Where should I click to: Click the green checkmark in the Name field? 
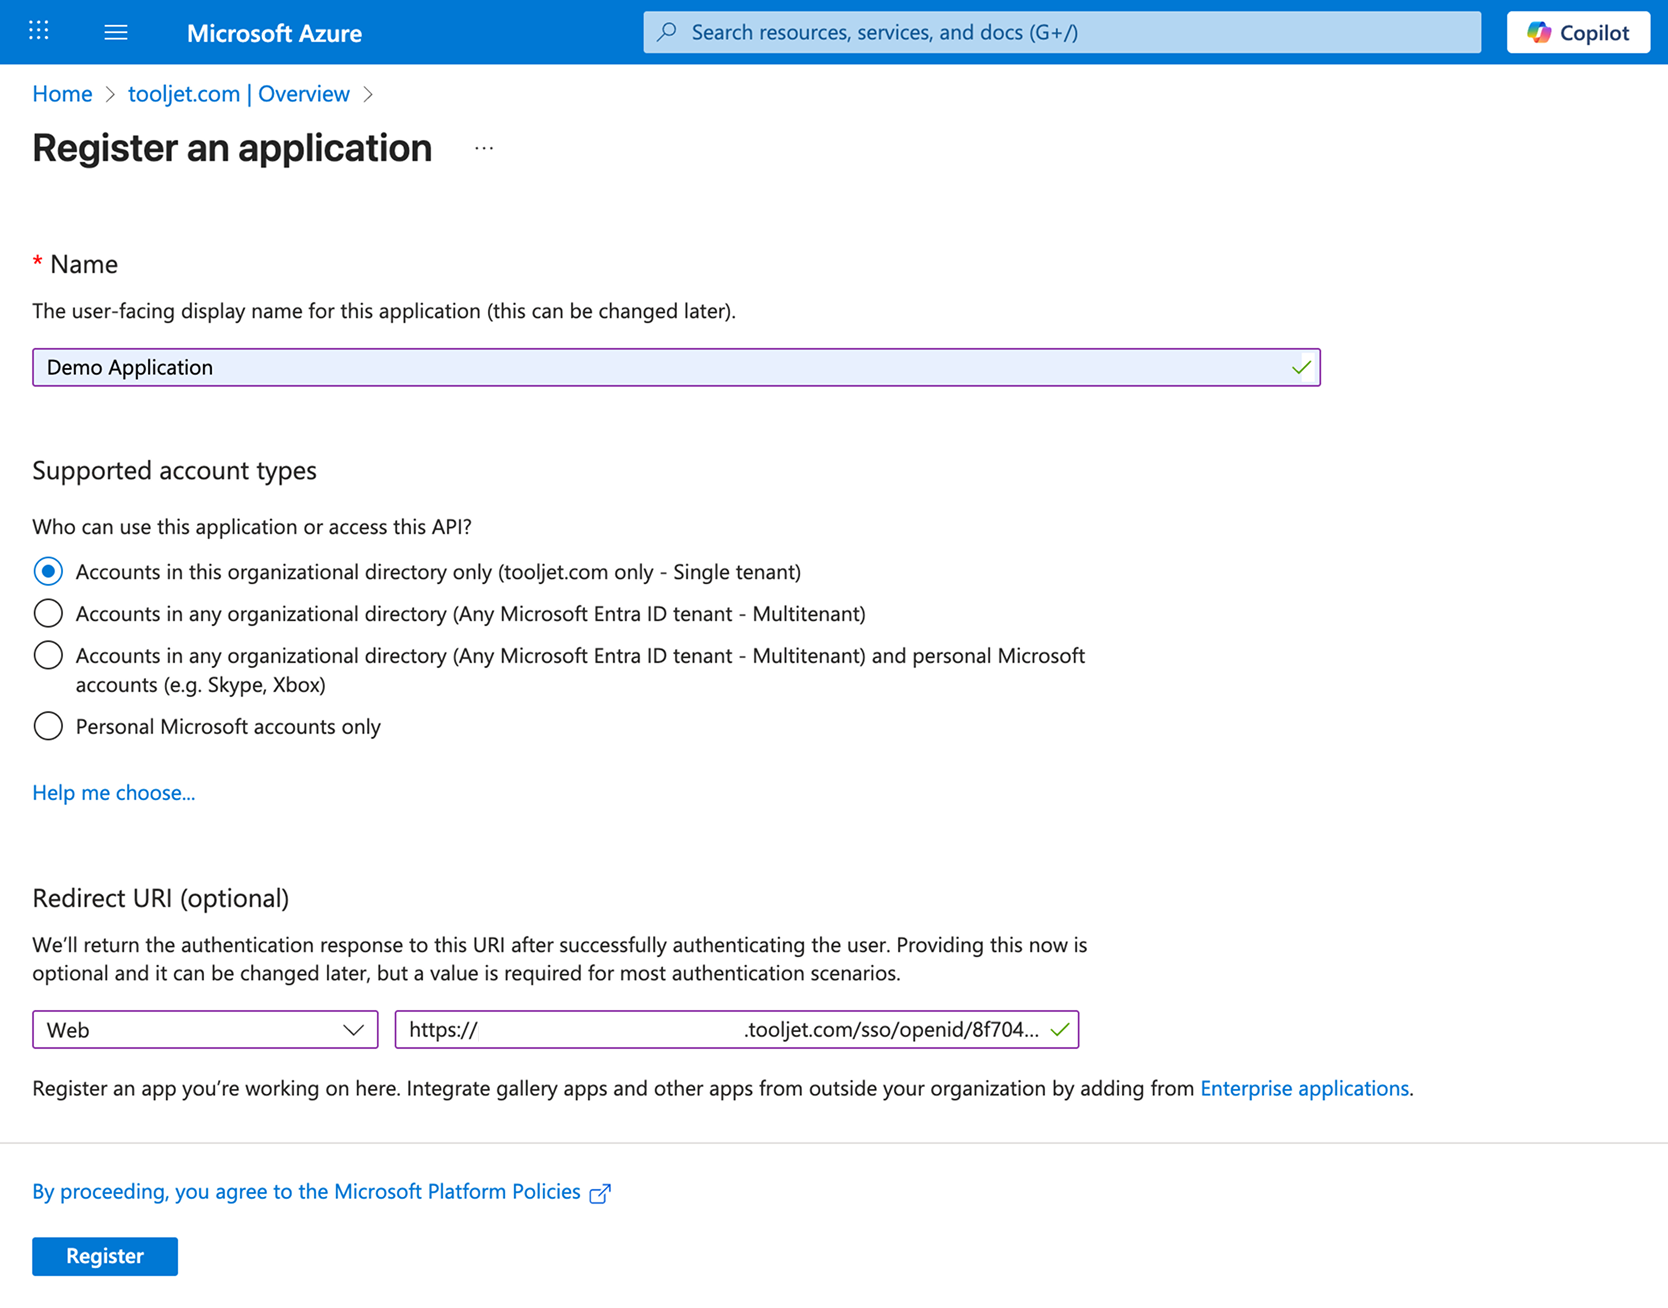[1301, 367]
